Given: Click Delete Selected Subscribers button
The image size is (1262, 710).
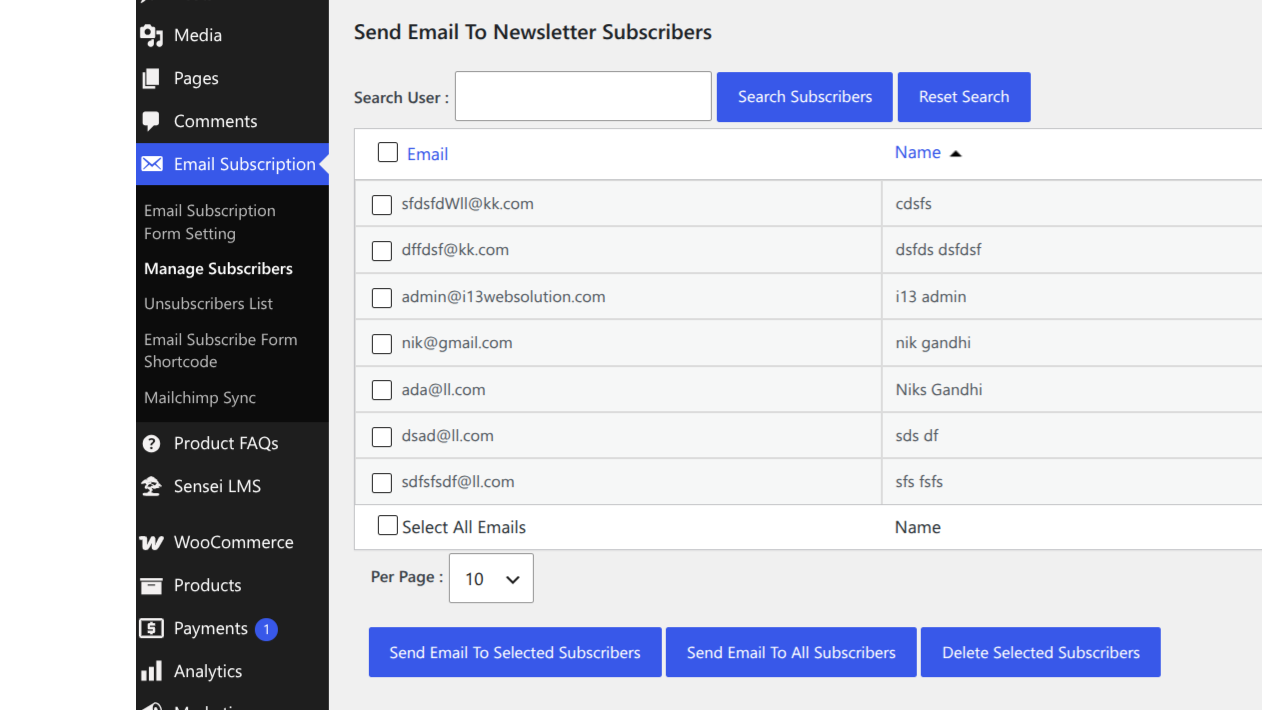Looking at the screenshot, I should (1041, 652).
